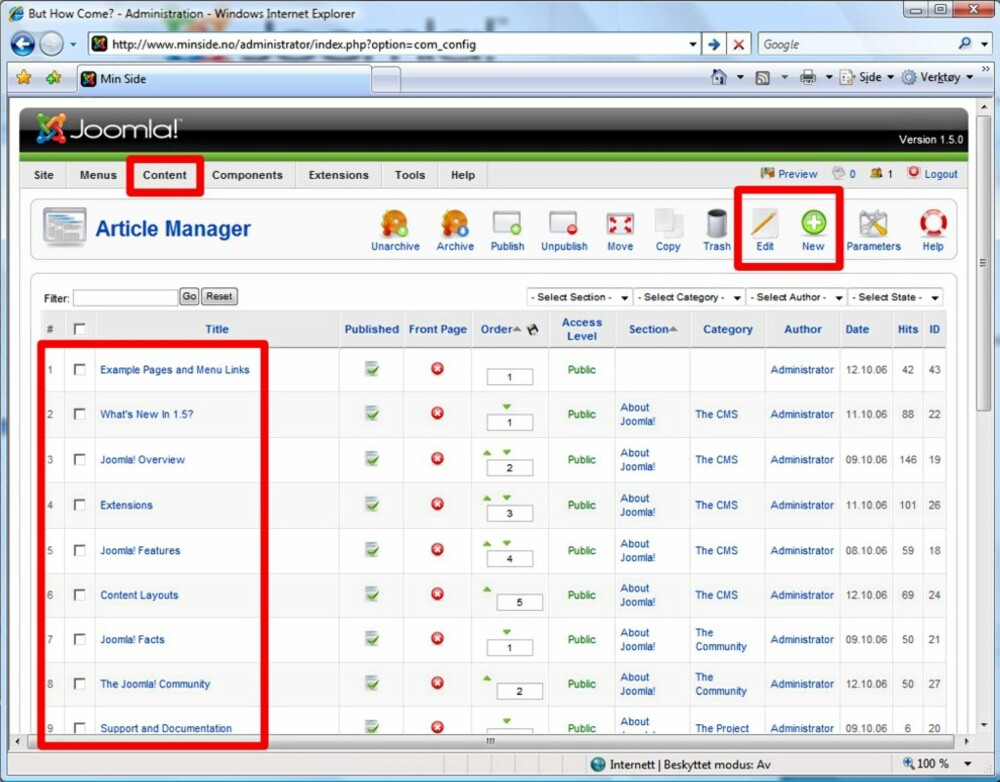Open article Parameters icon
The width and height of the screenshot is (1000, 782).
[873, 224]
